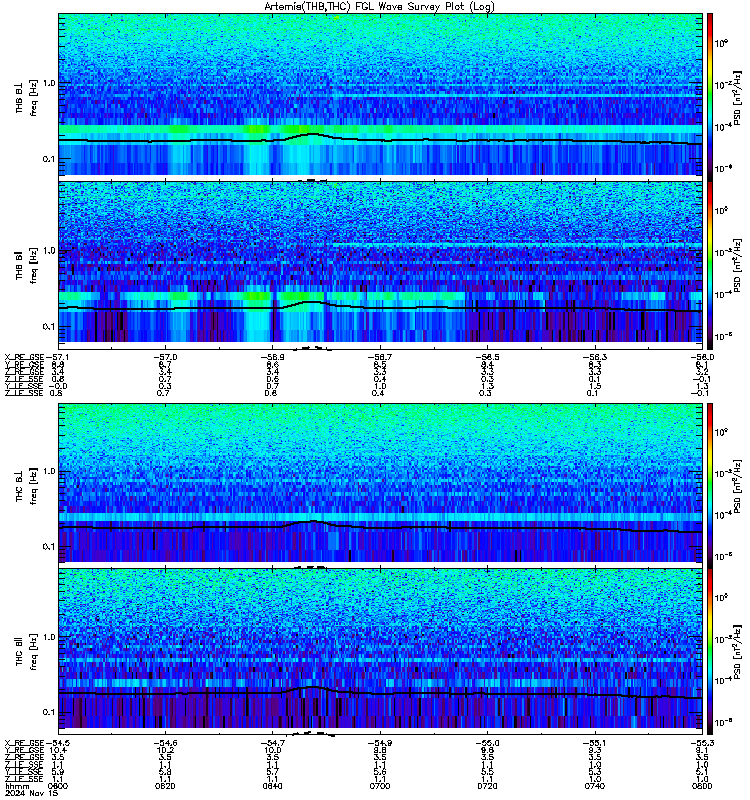750x800 pixels.
Task: Click the black line's peak in the top THB panel
Action: click(312, 134)
